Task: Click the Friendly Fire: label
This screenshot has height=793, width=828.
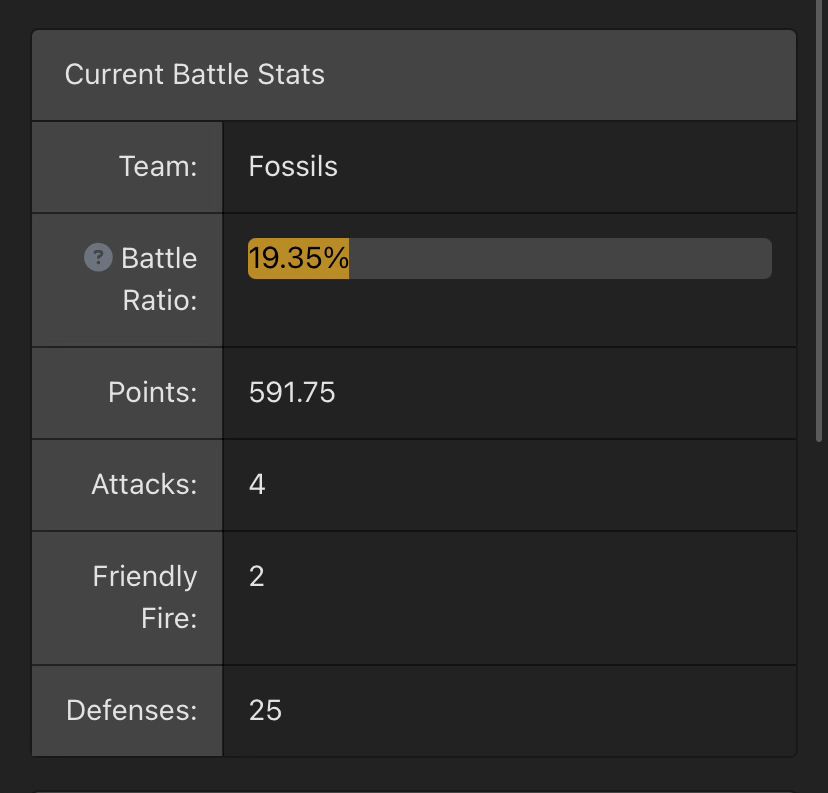Action: click(145, 598)
